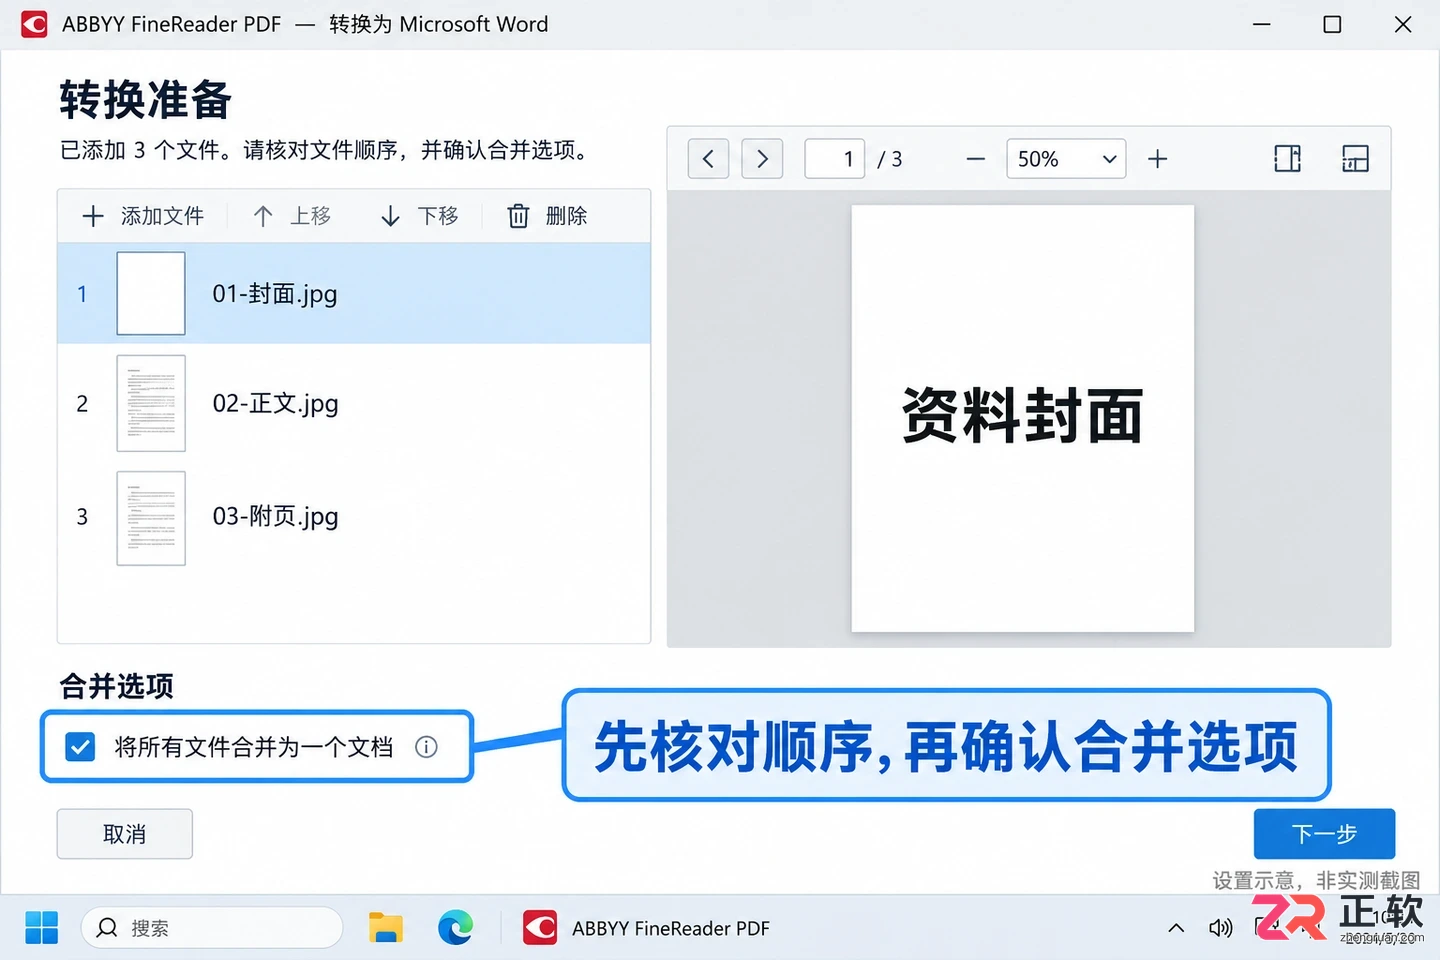Click the Add files plus button
Viewport: 1440px width, 960px height.
coord(142,216)
